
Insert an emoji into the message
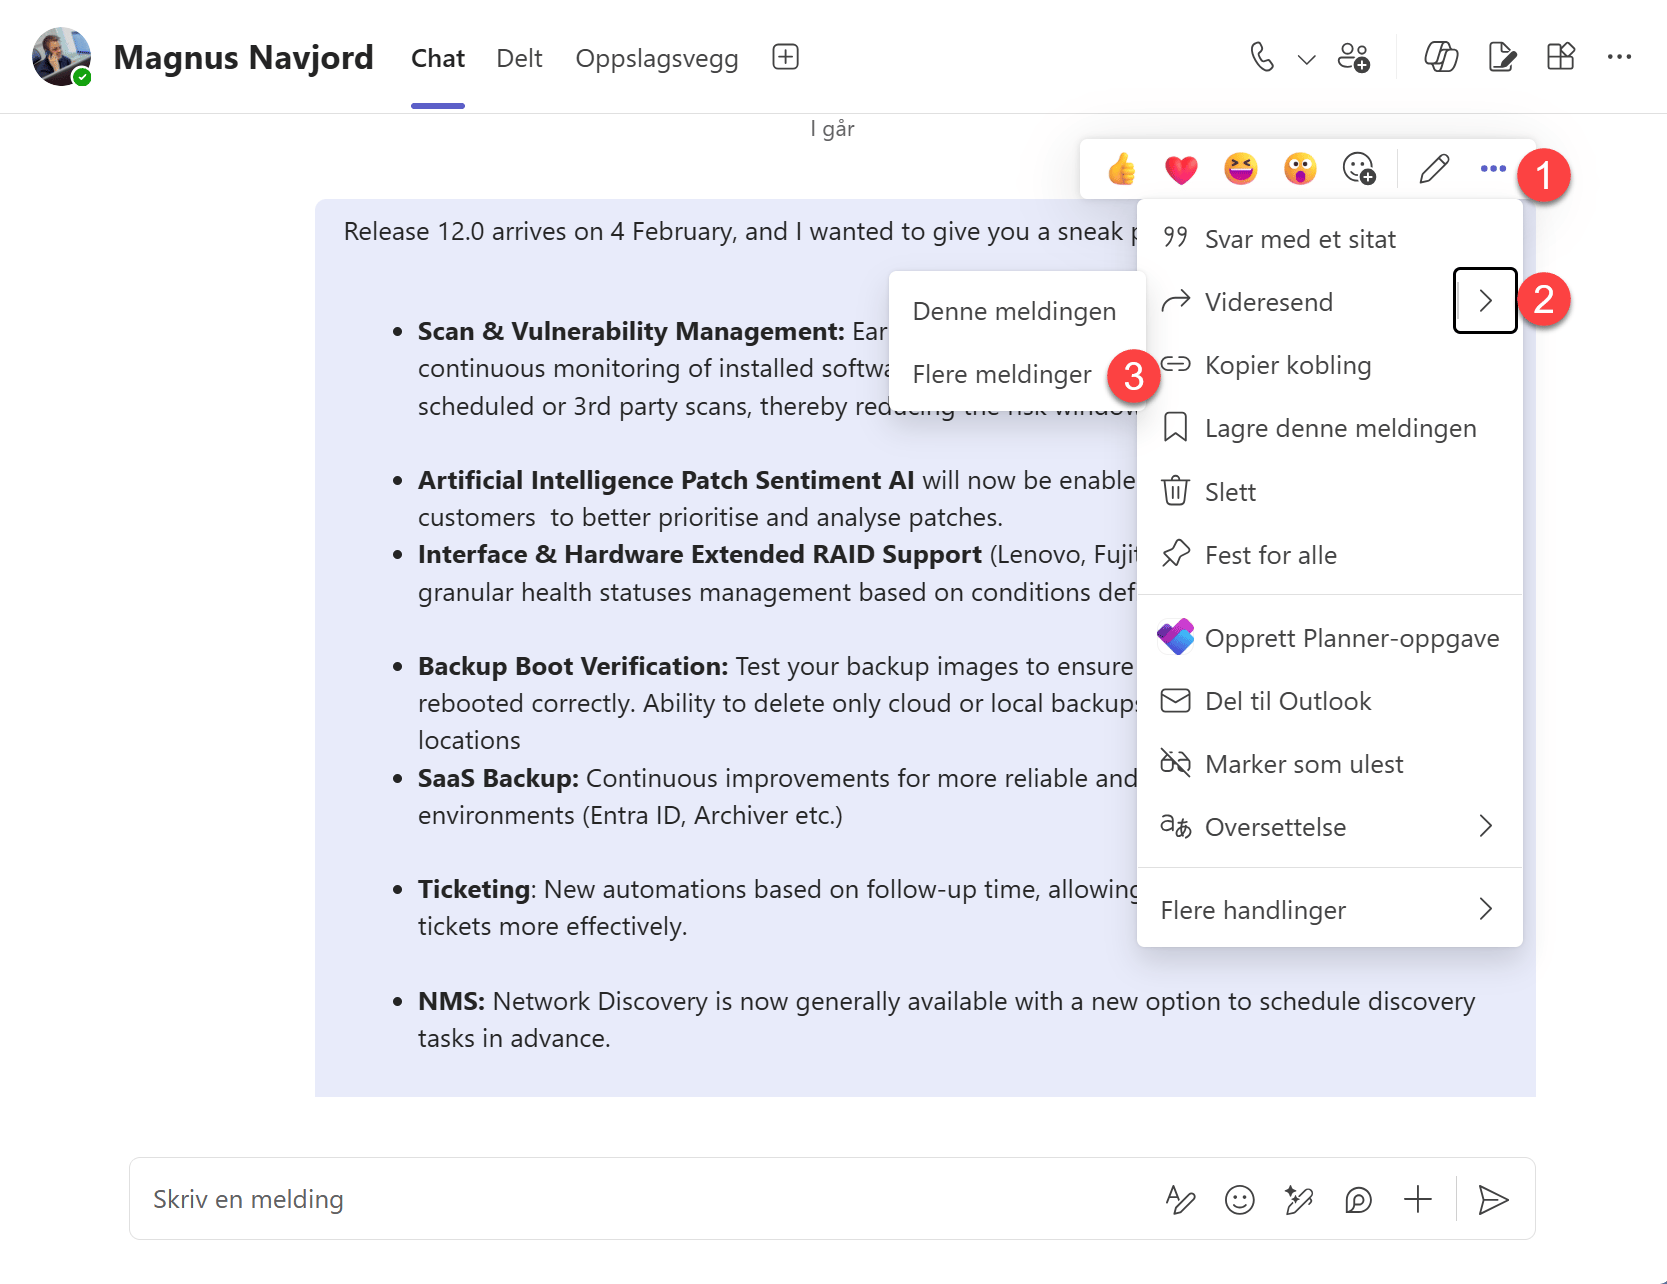(x=1240, y=1199)
